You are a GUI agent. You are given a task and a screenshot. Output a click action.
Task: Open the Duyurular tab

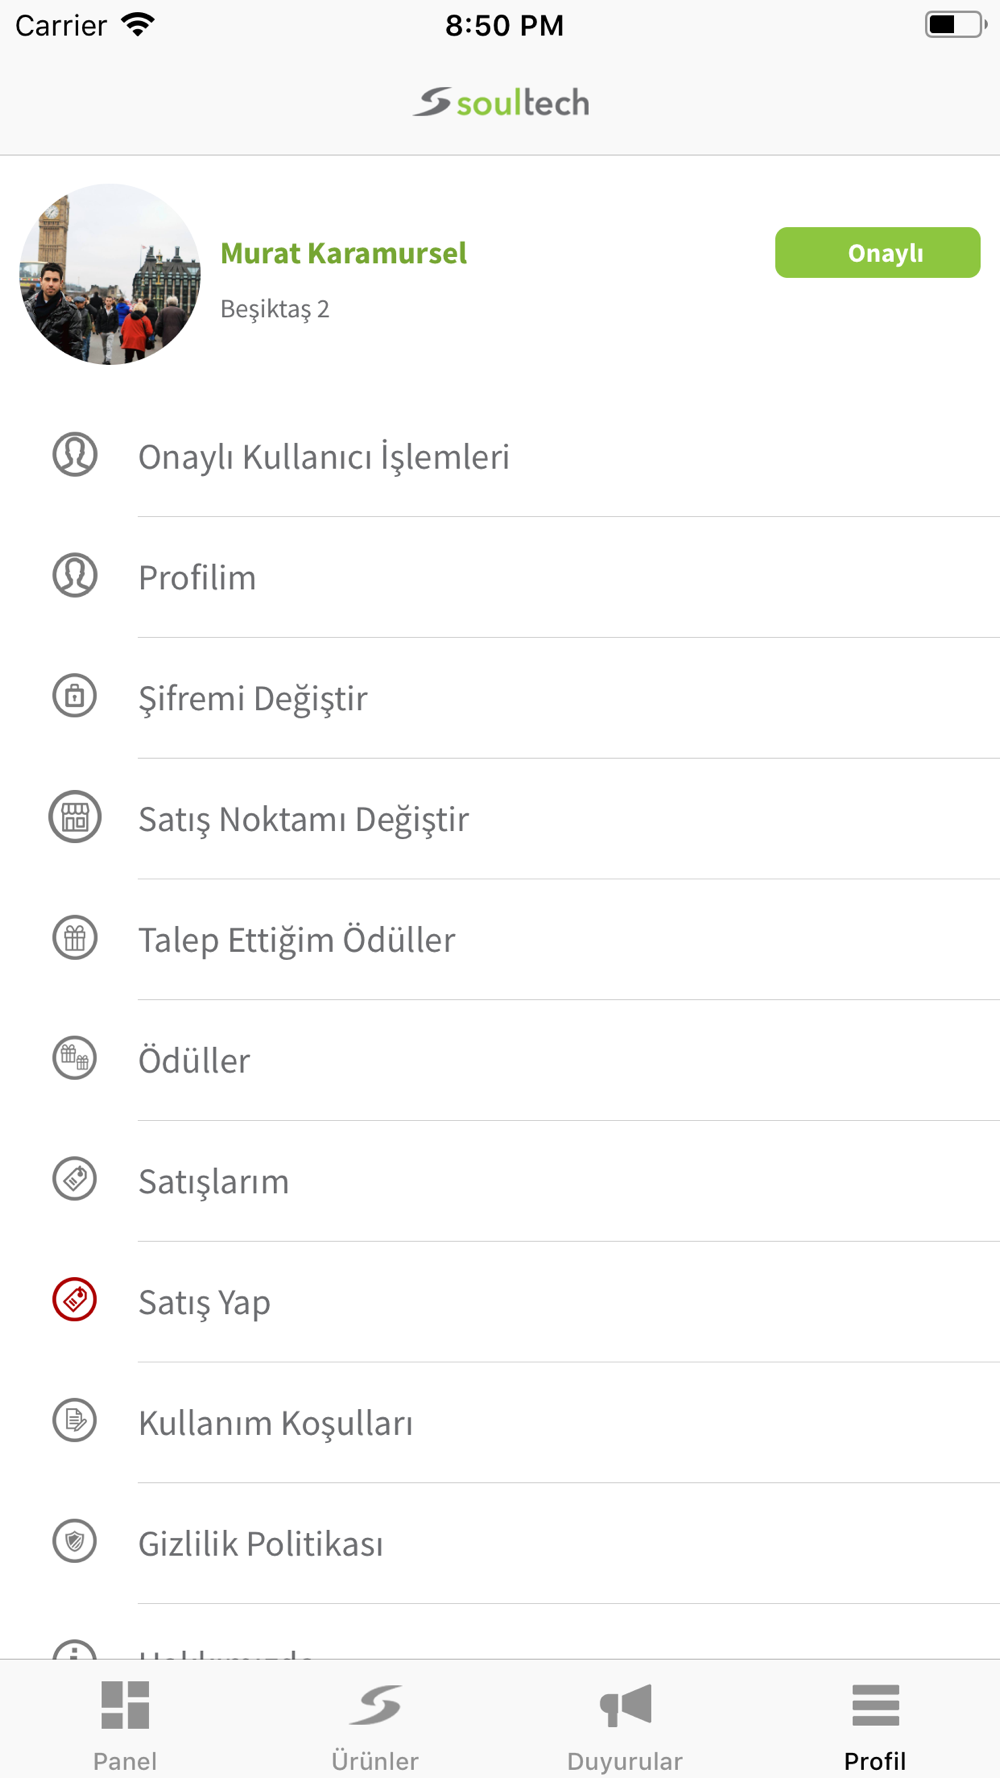click(x=625, y=1725)
